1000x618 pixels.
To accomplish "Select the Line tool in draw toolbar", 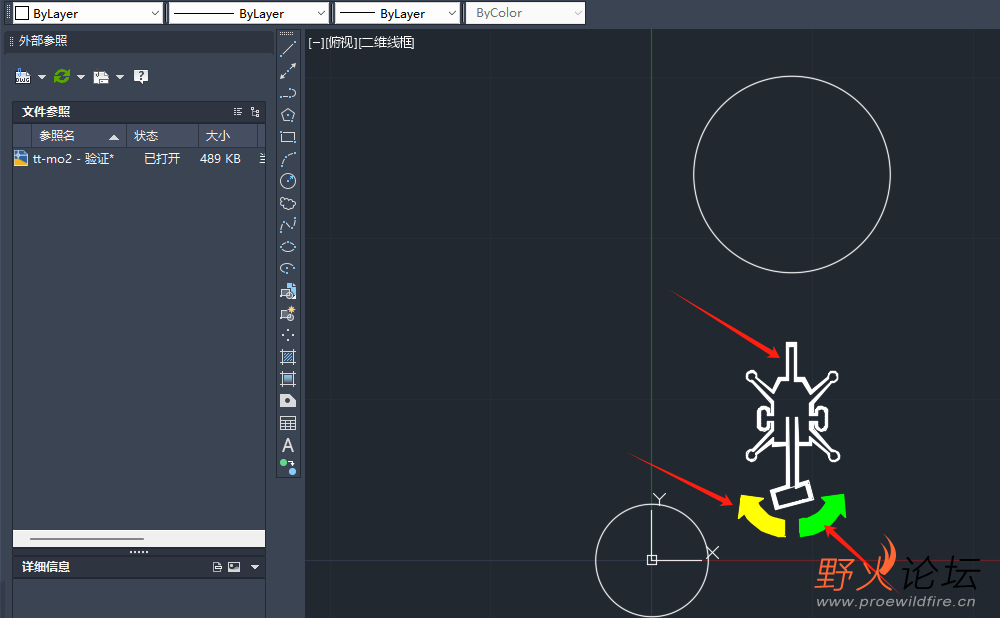I will 288,49.
